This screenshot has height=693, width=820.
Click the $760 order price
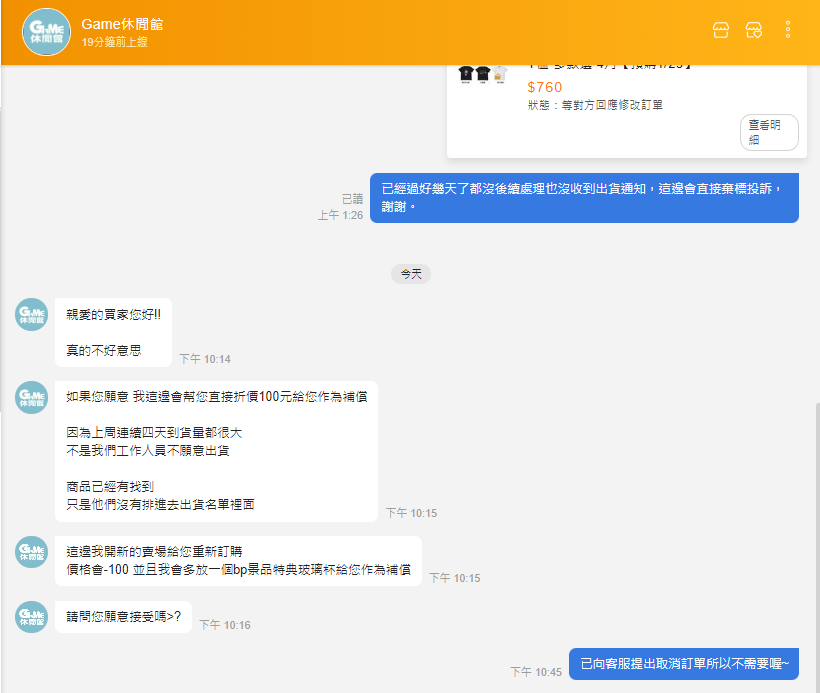544,87
